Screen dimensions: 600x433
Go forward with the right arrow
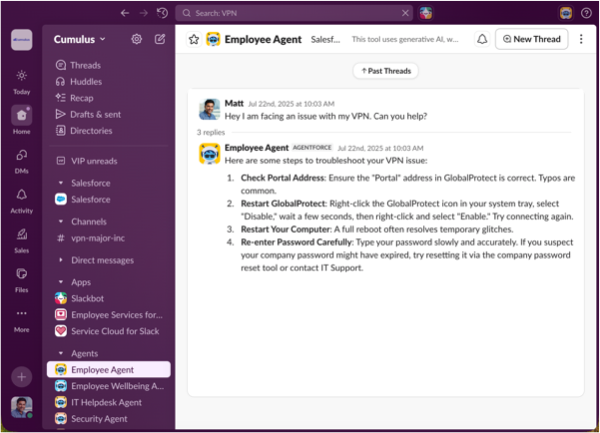click(x=144, y=13)
